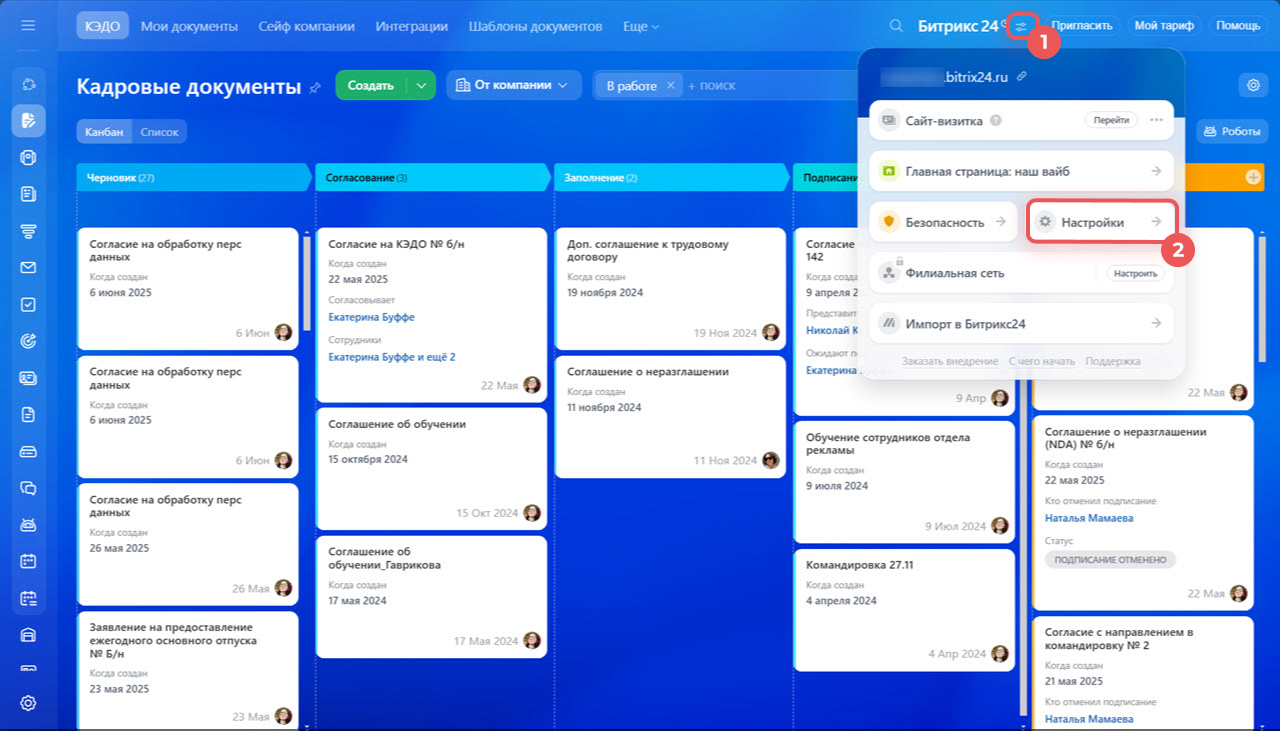Open the Bitrix24 settings widget icon
Screen dimensions: 1280x731
pyautogui.click(x=1020, y=26)
